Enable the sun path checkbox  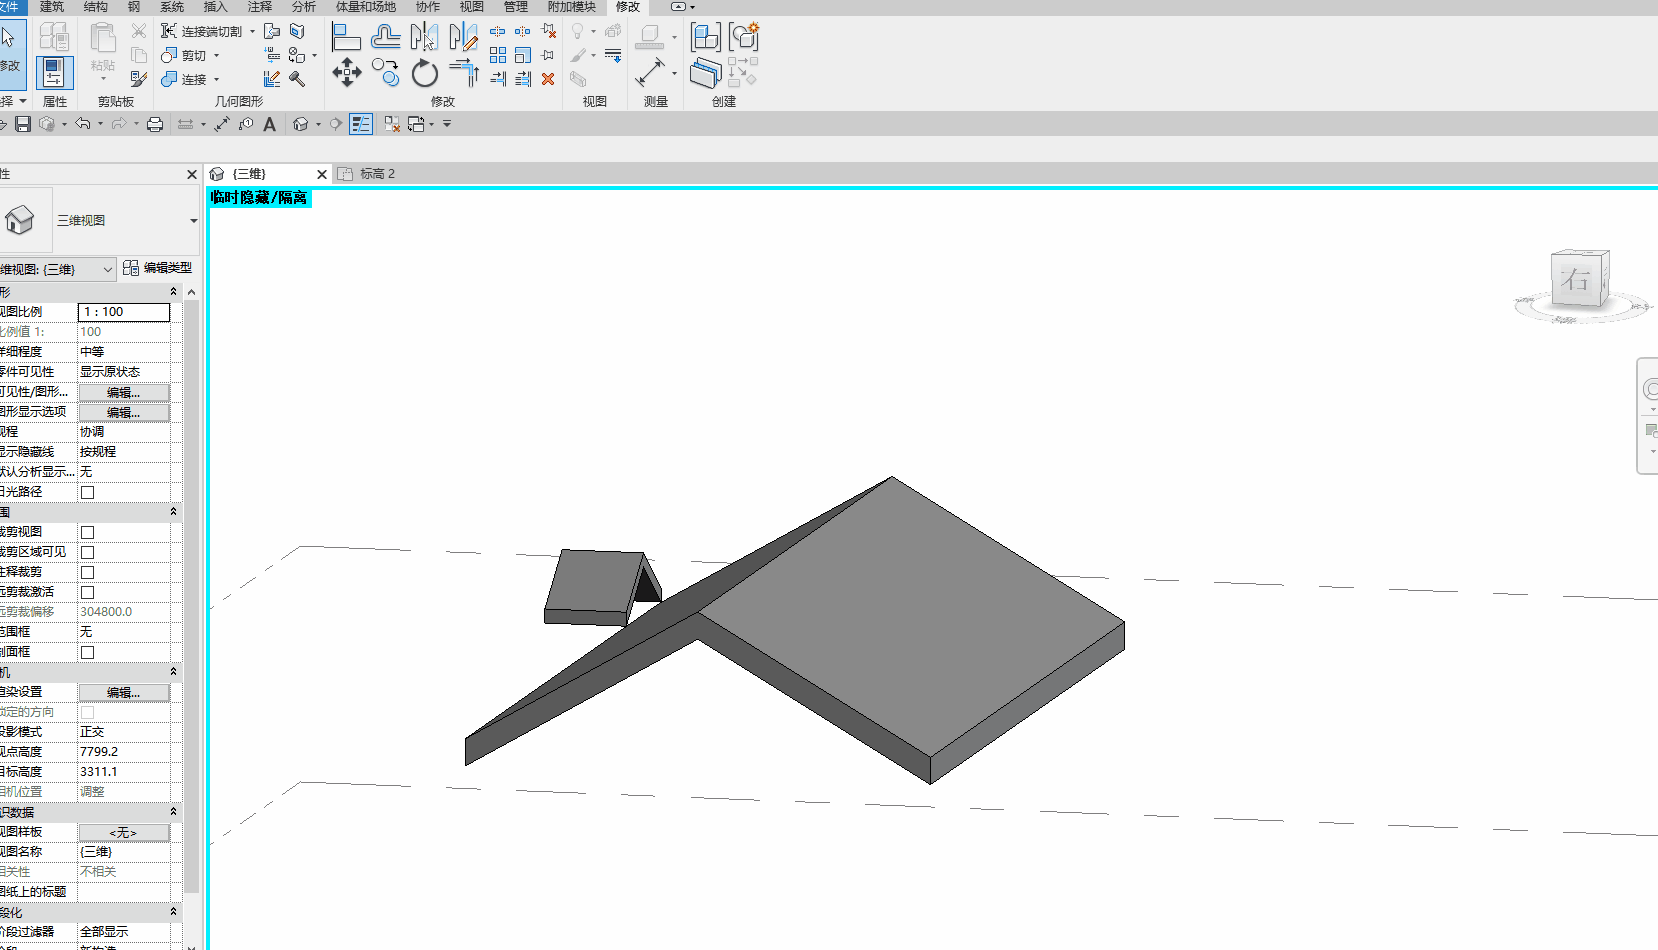88,492
